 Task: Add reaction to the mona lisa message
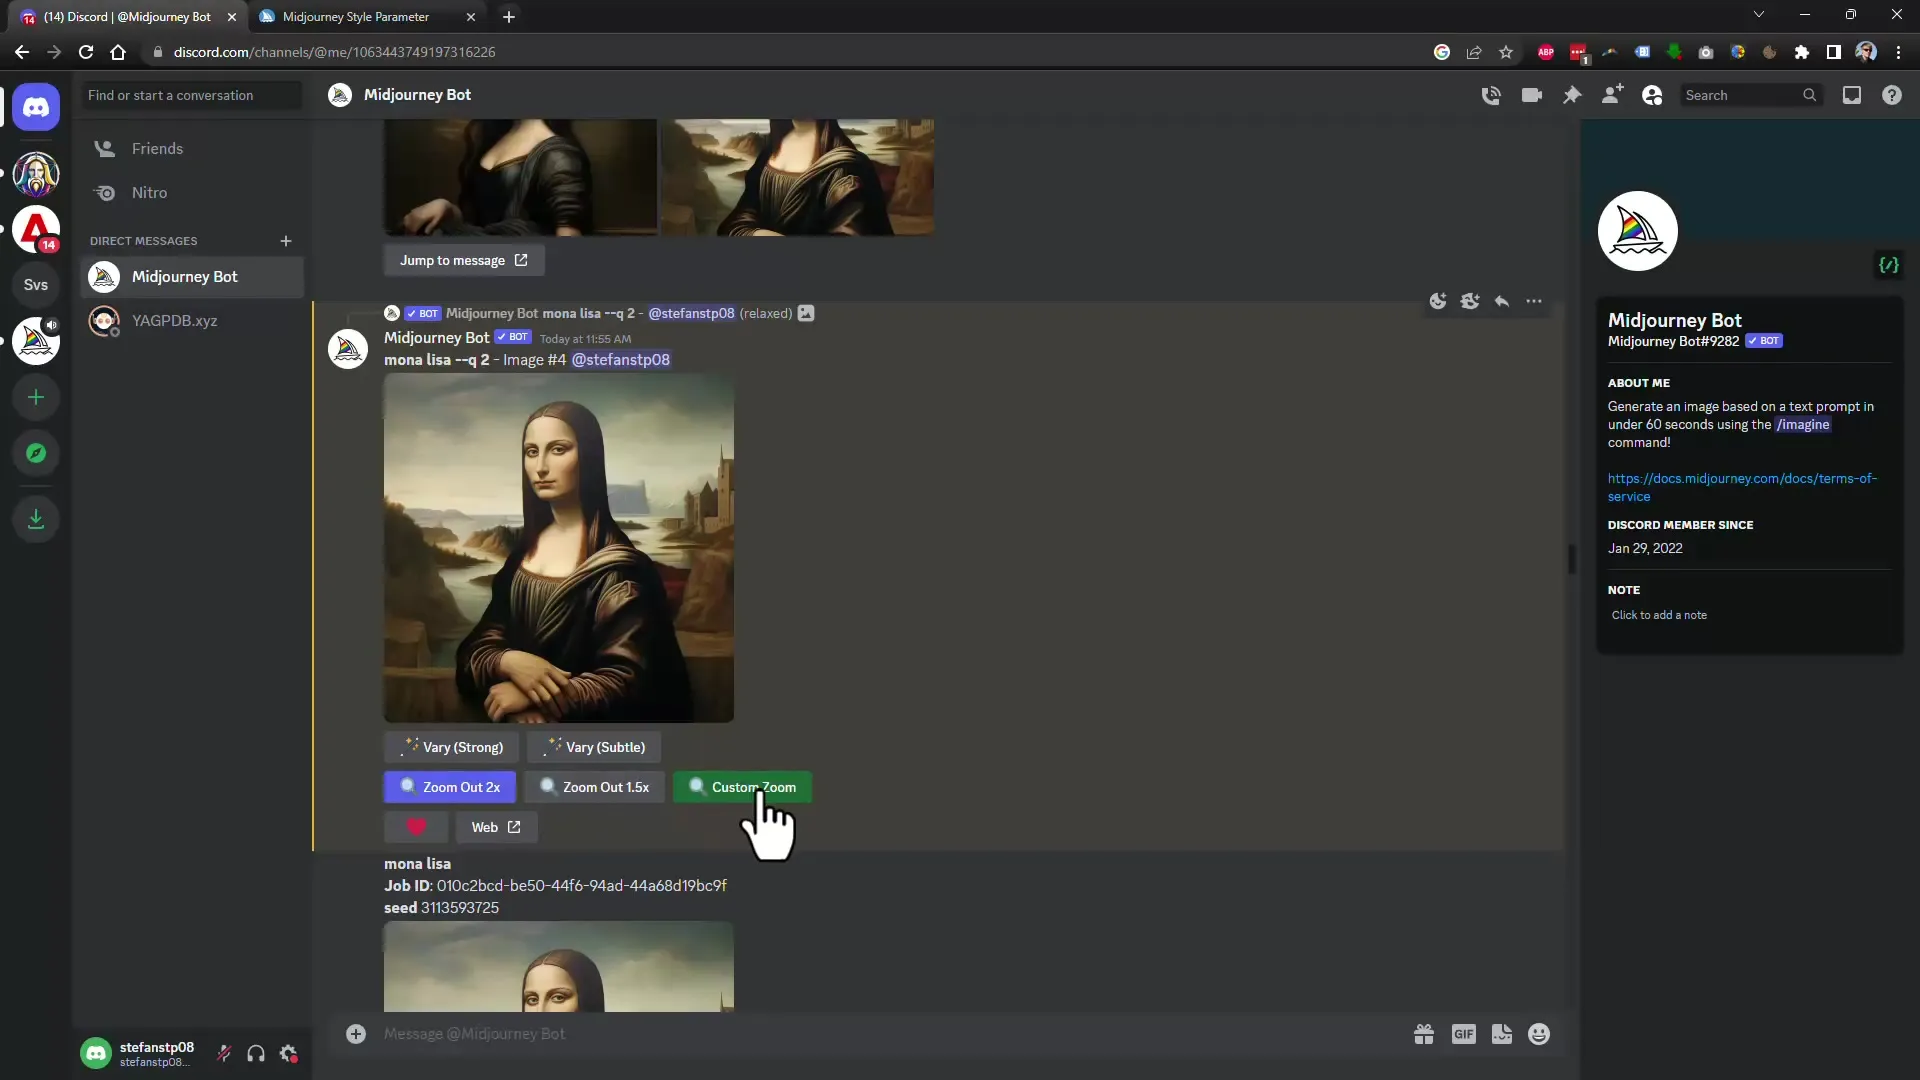[1438, 301]
